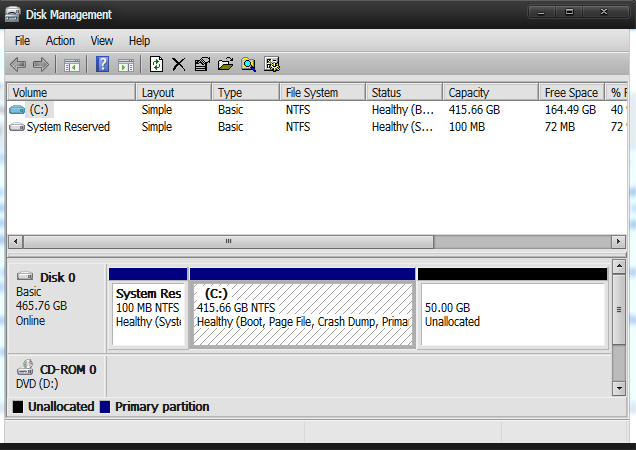Click the Healthy (S... status cell
This screenshot has height=450, width=636.
tap(402, 127)
